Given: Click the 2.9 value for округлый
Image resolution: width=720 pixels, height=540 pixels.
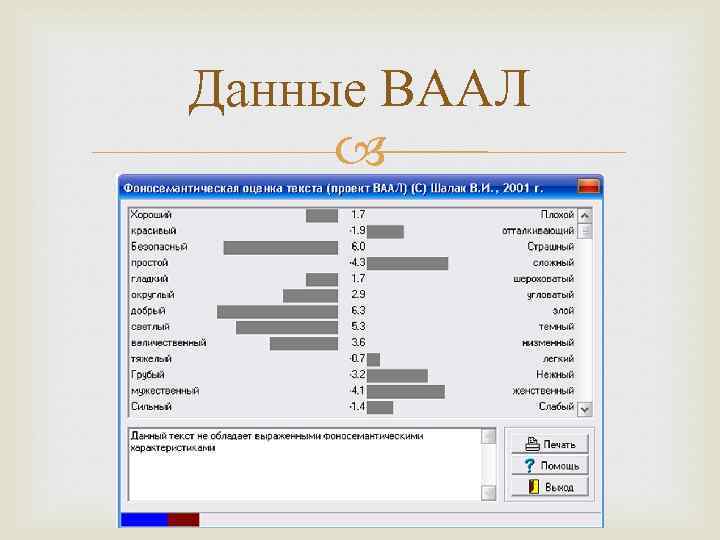Looking at the screenshot, I should [x=358, y=295].
